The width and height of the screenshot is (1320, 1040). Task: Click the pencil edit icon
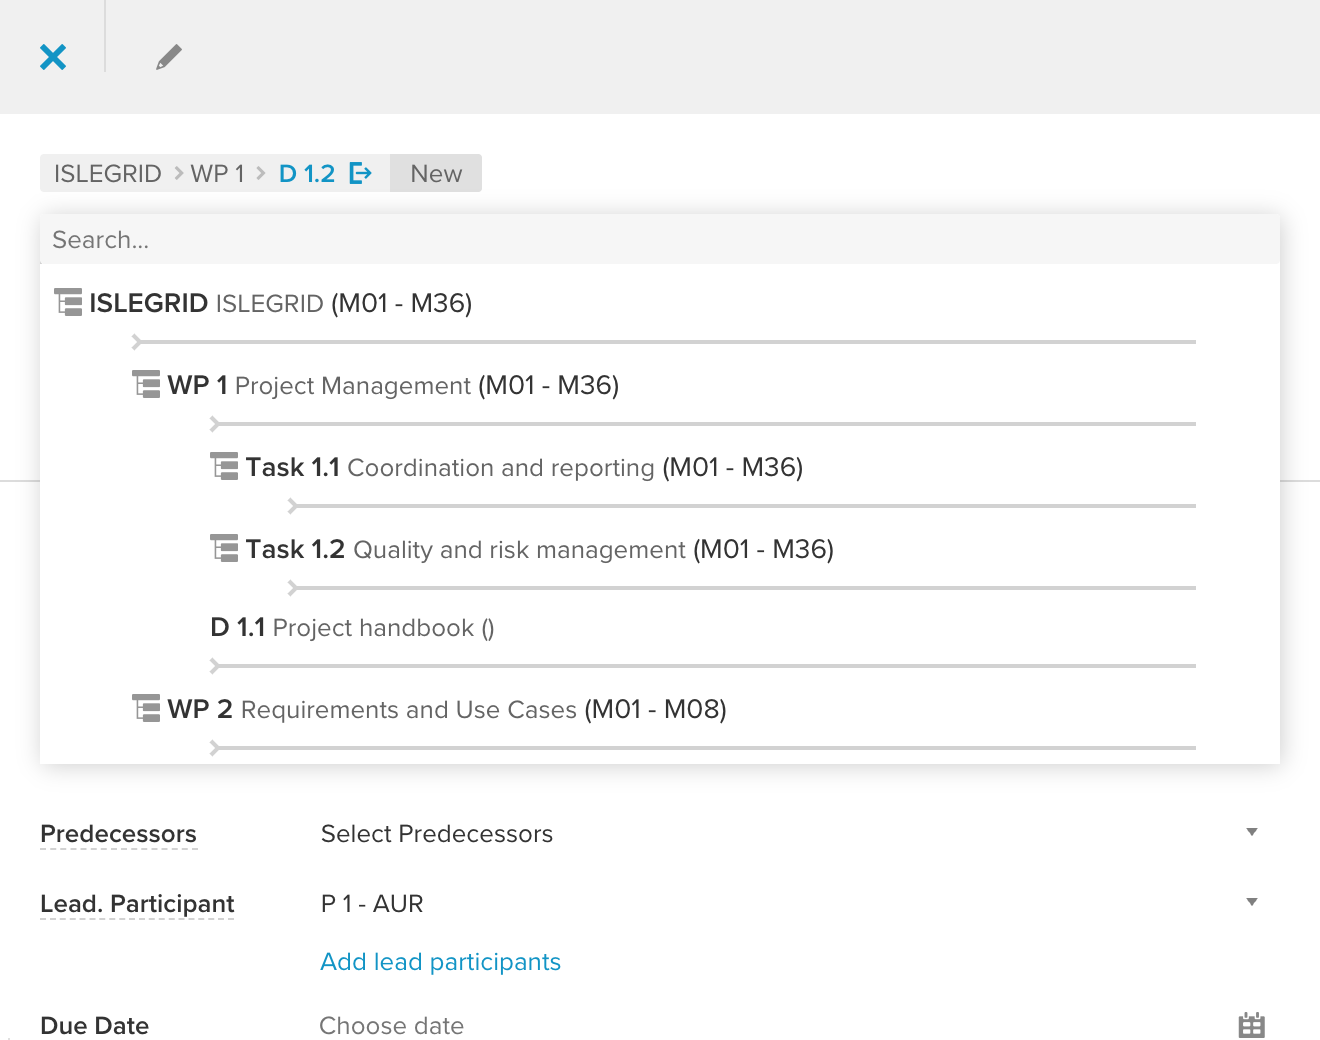tap(169, 57)
